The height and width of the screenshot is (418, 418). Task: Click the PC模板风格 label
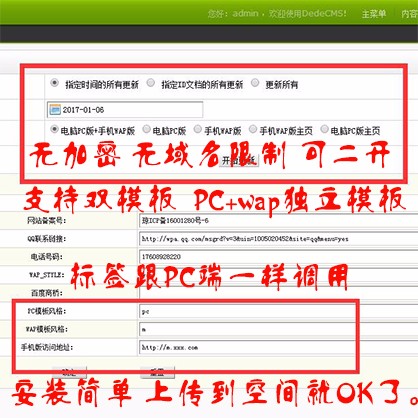click(47, 311)
